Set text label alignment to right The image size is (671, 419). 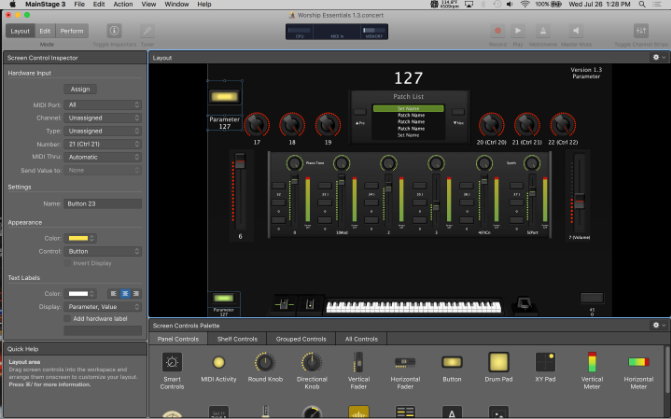pyautogui.click(x=136, y=294)
